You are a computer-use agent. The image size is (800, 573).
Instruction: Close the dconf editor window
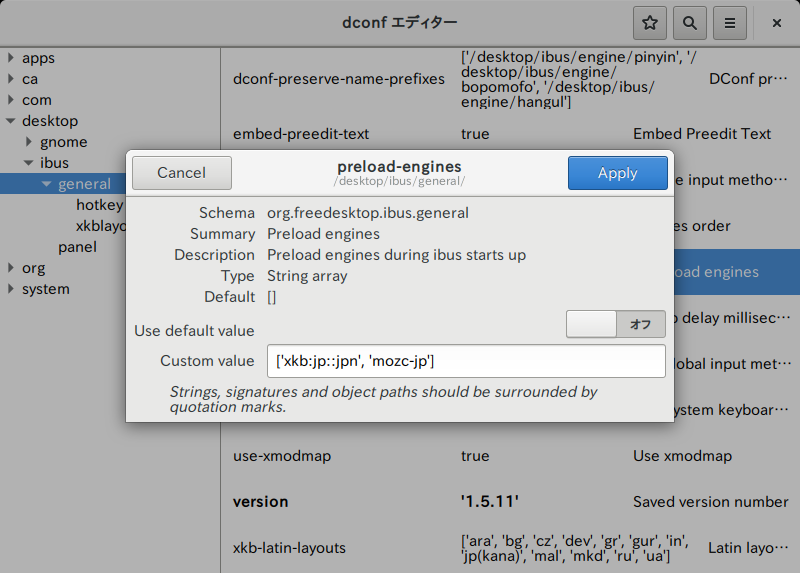(x=777, y=23)
